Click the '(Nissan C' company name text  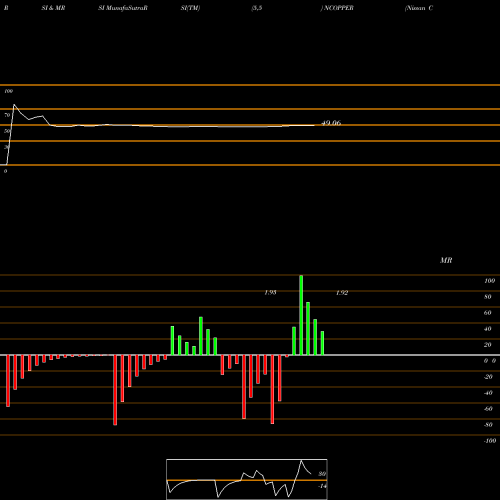point(419,8)
